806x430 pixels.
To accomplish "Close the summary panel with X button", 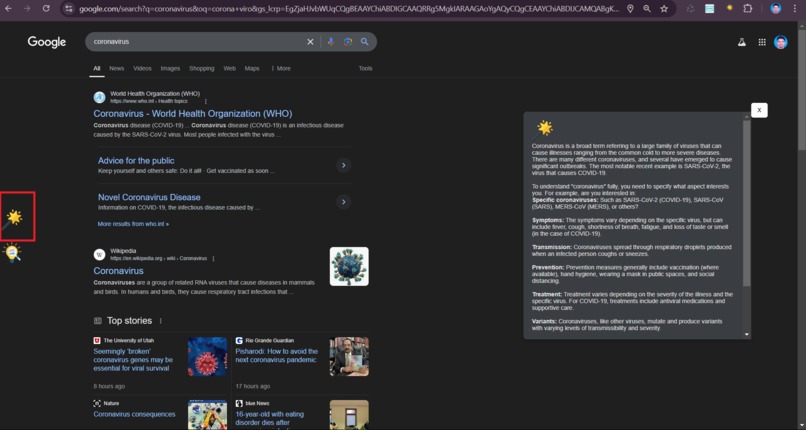I will (x=759, y=110).
